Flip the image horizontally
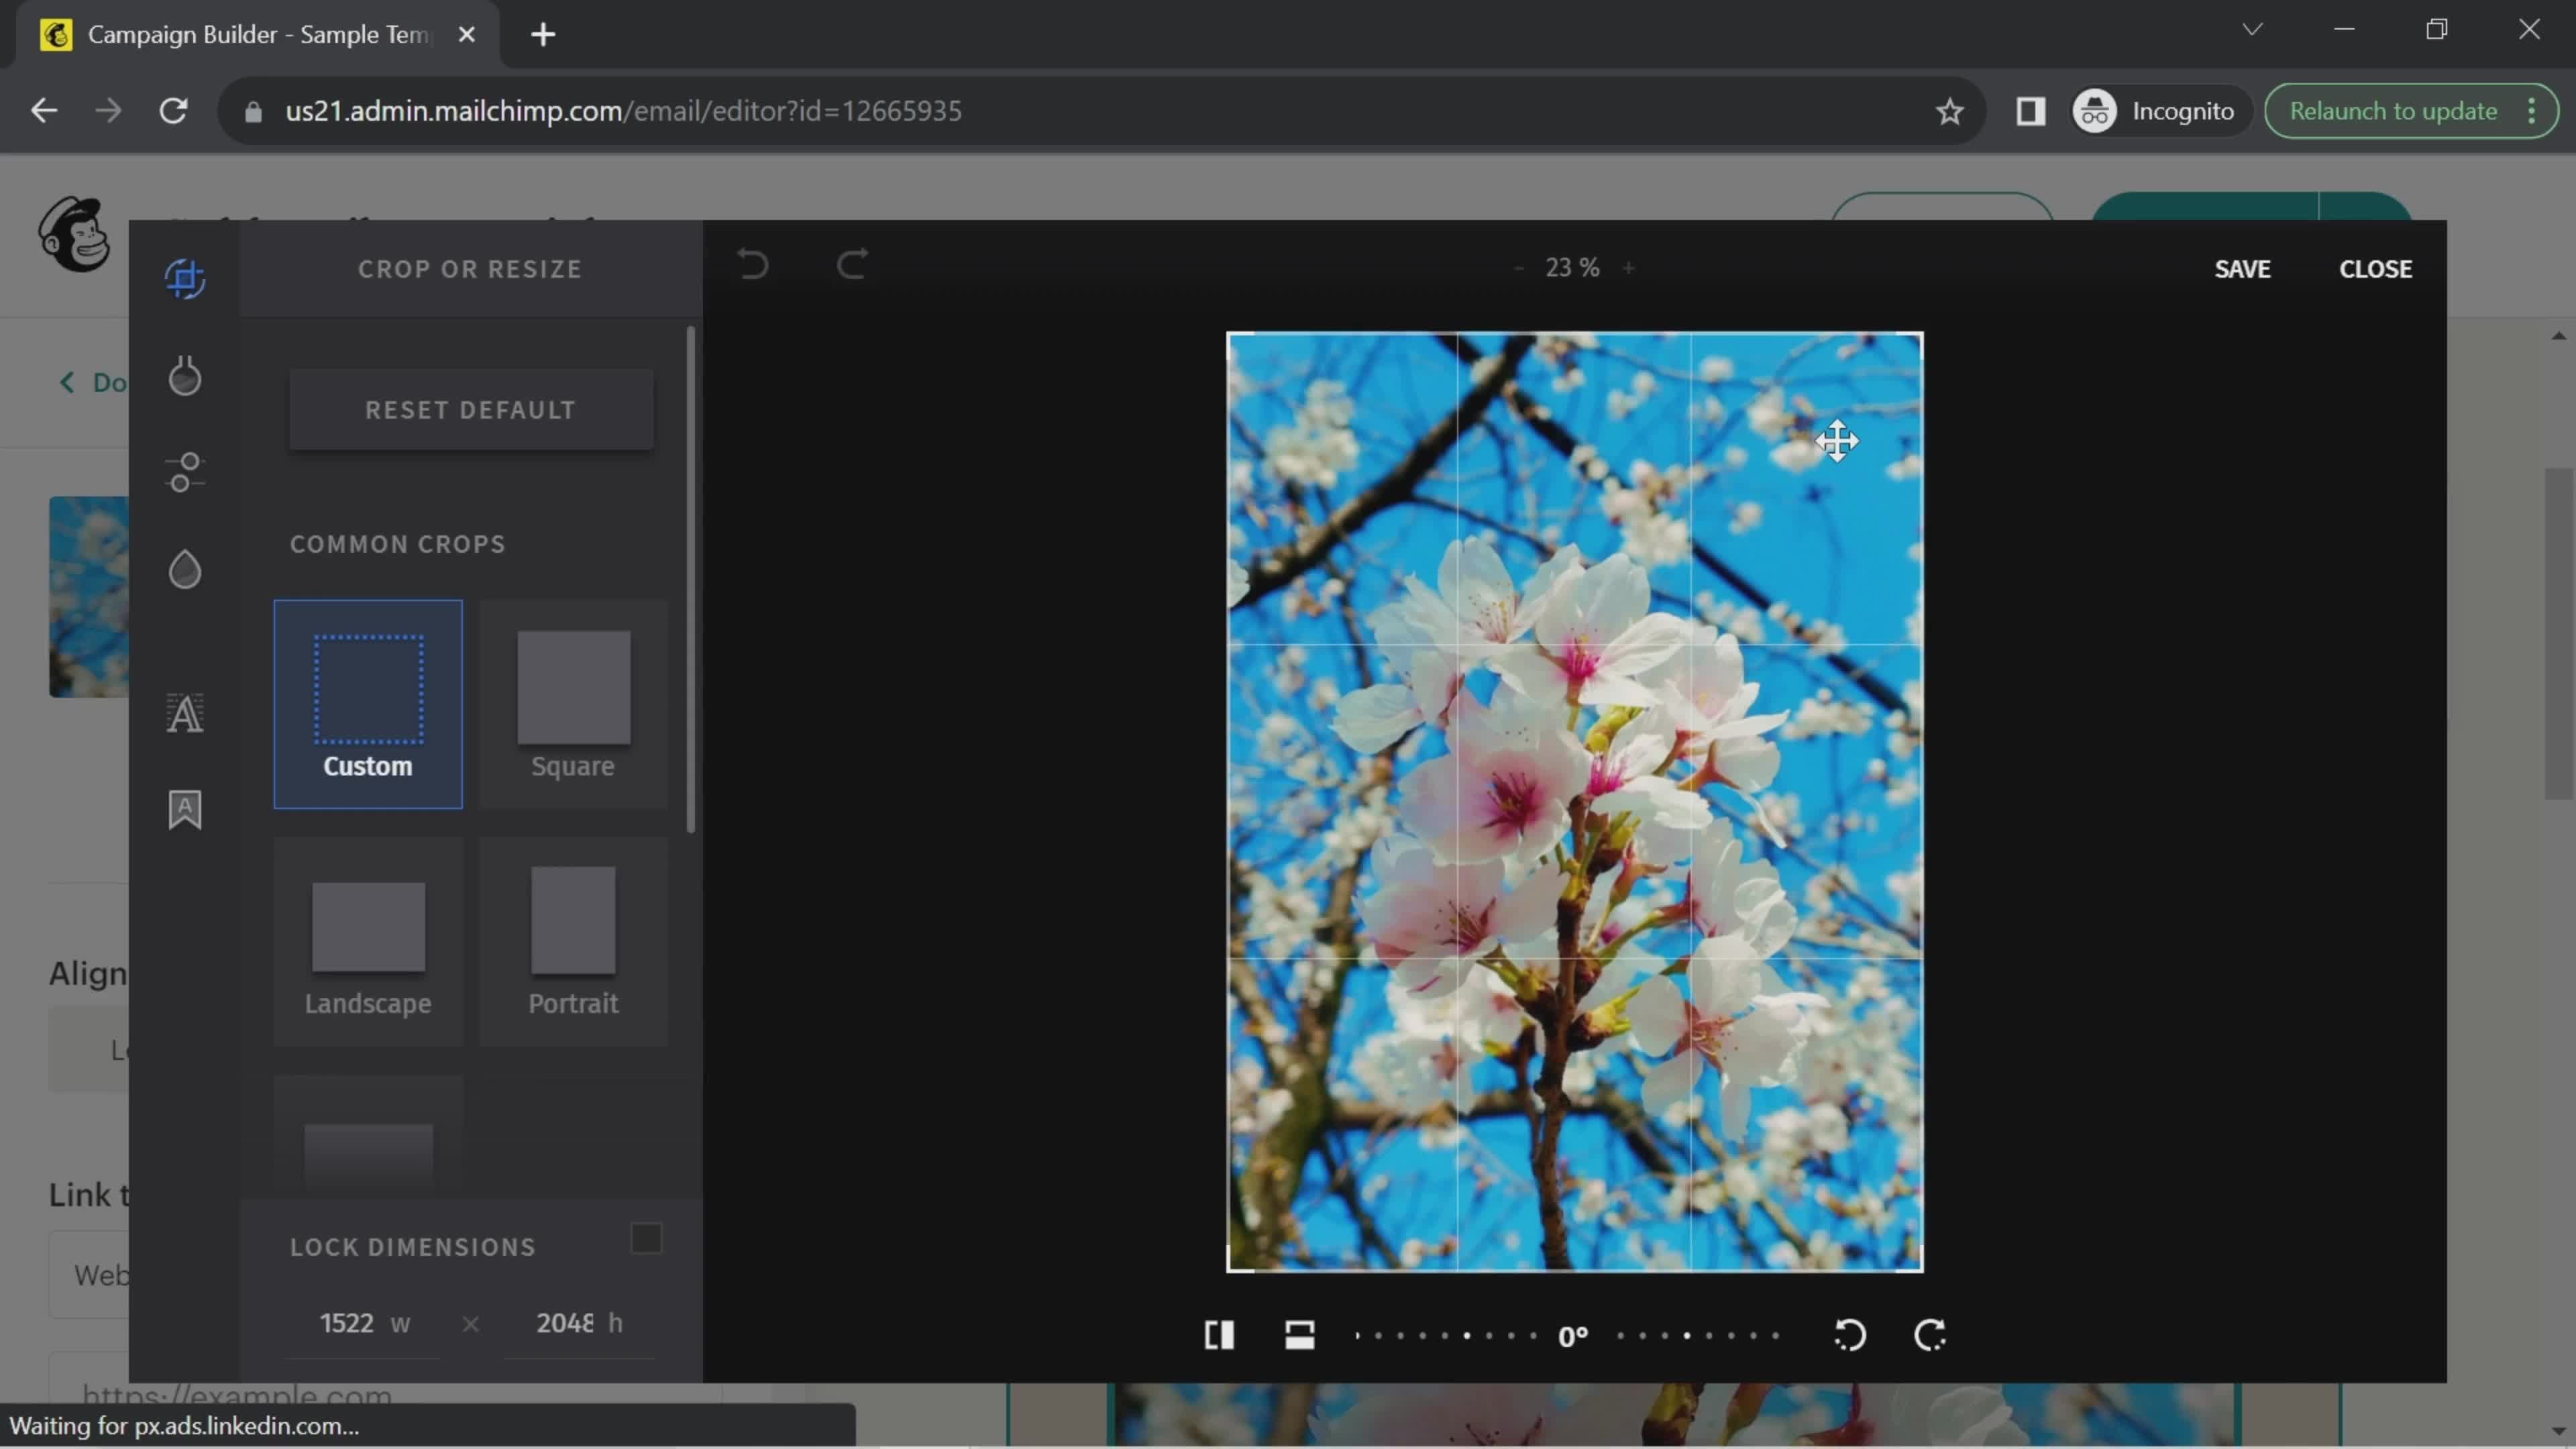The width and height of the screenshot is (2576, 1449). 1219,1335
